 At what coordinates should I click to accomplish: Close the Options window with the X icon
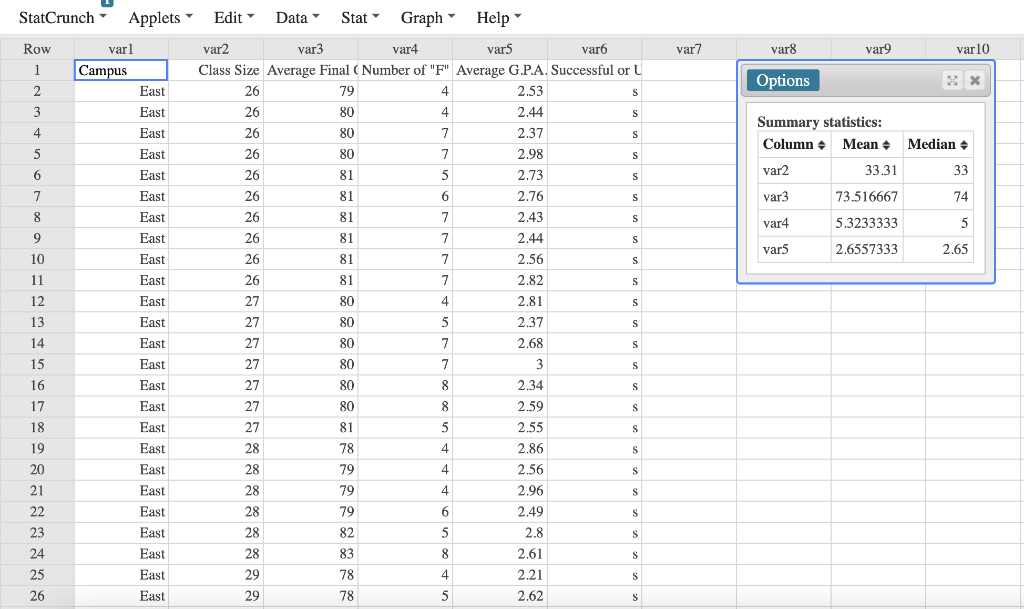click(974, 80)
